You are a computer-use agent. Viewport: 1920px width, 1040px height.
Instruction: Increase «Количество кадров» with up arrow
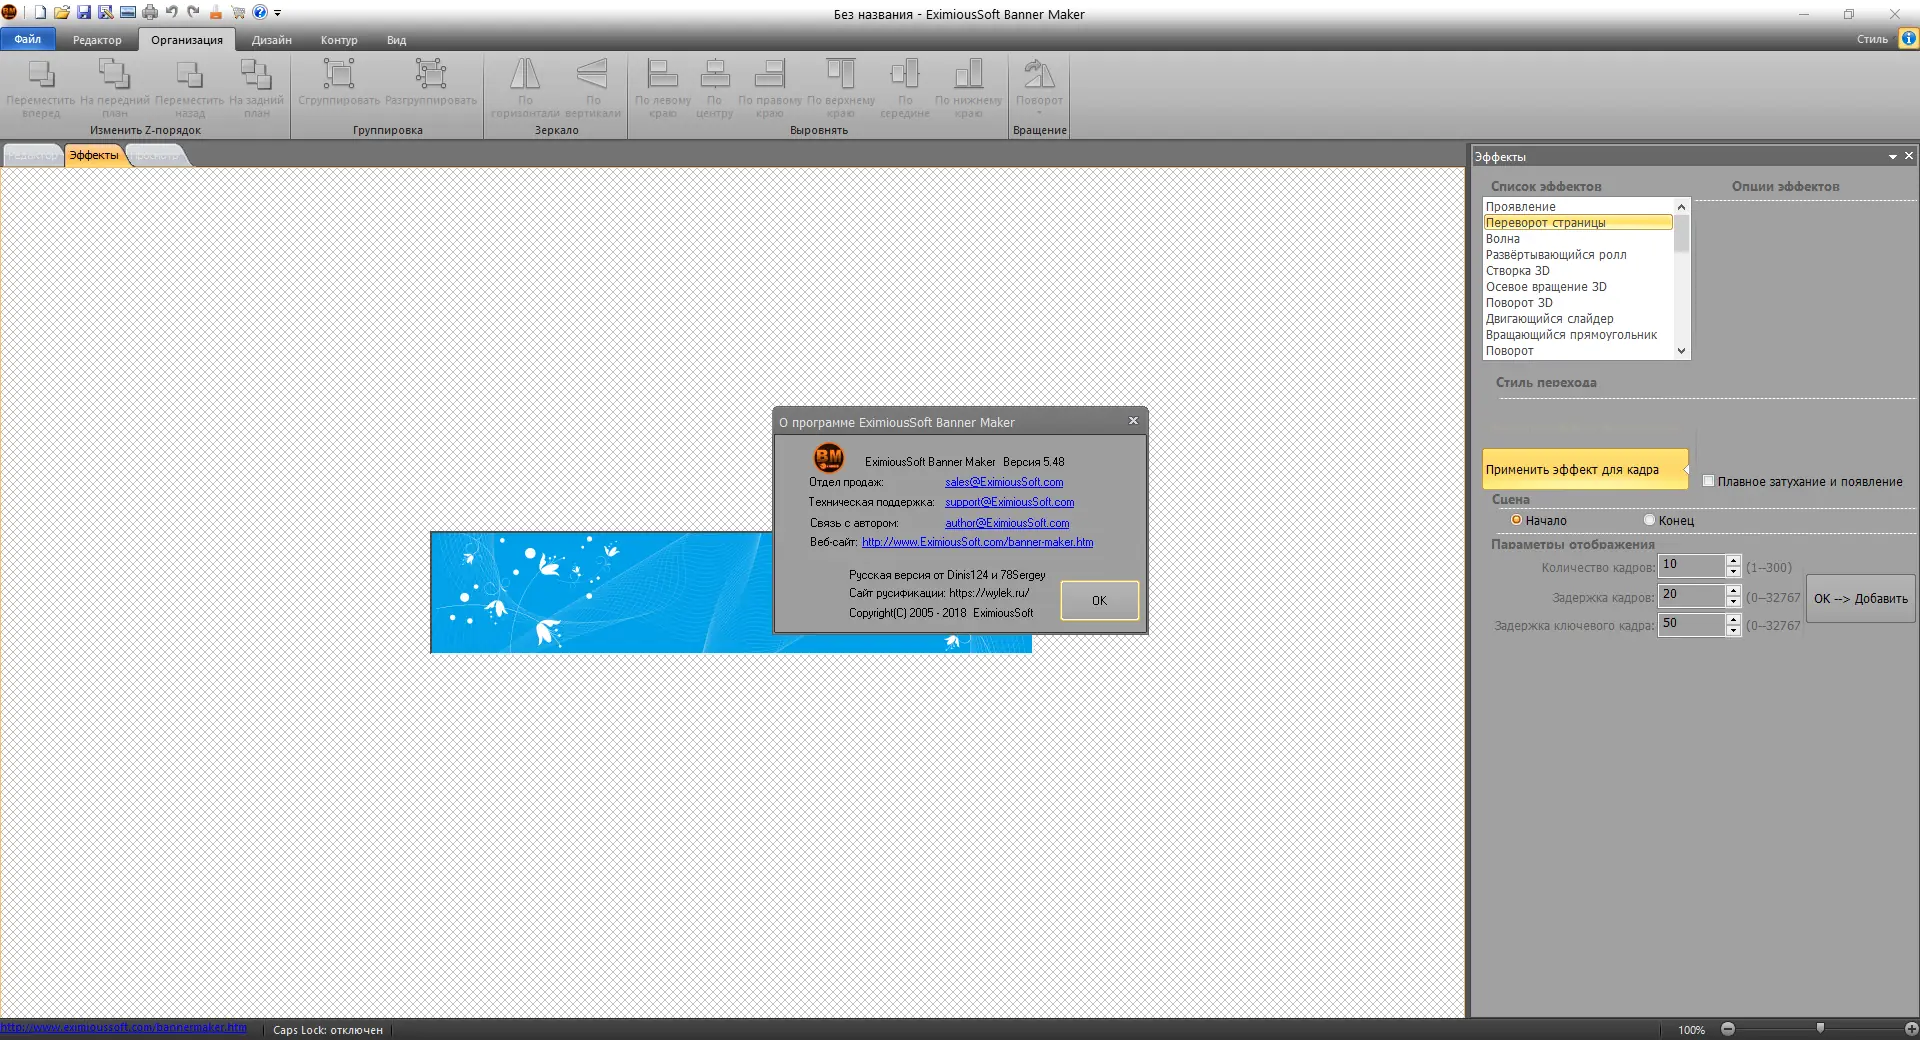(x=1733, y=561)
